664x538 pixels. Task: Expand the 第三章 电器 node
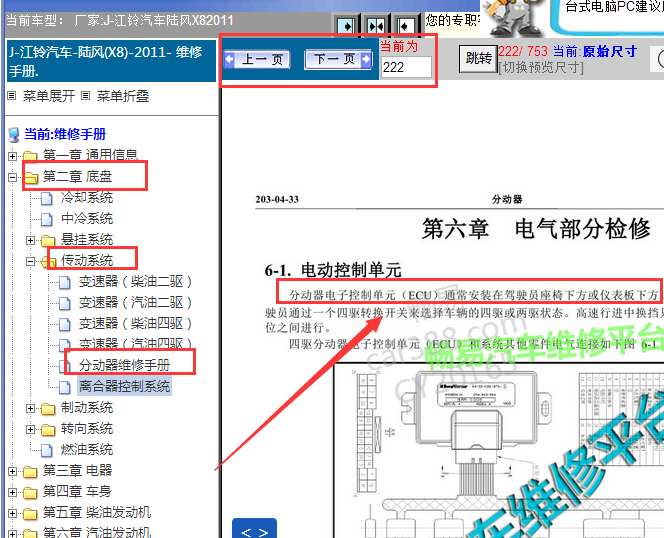click(x=12, y=471)
